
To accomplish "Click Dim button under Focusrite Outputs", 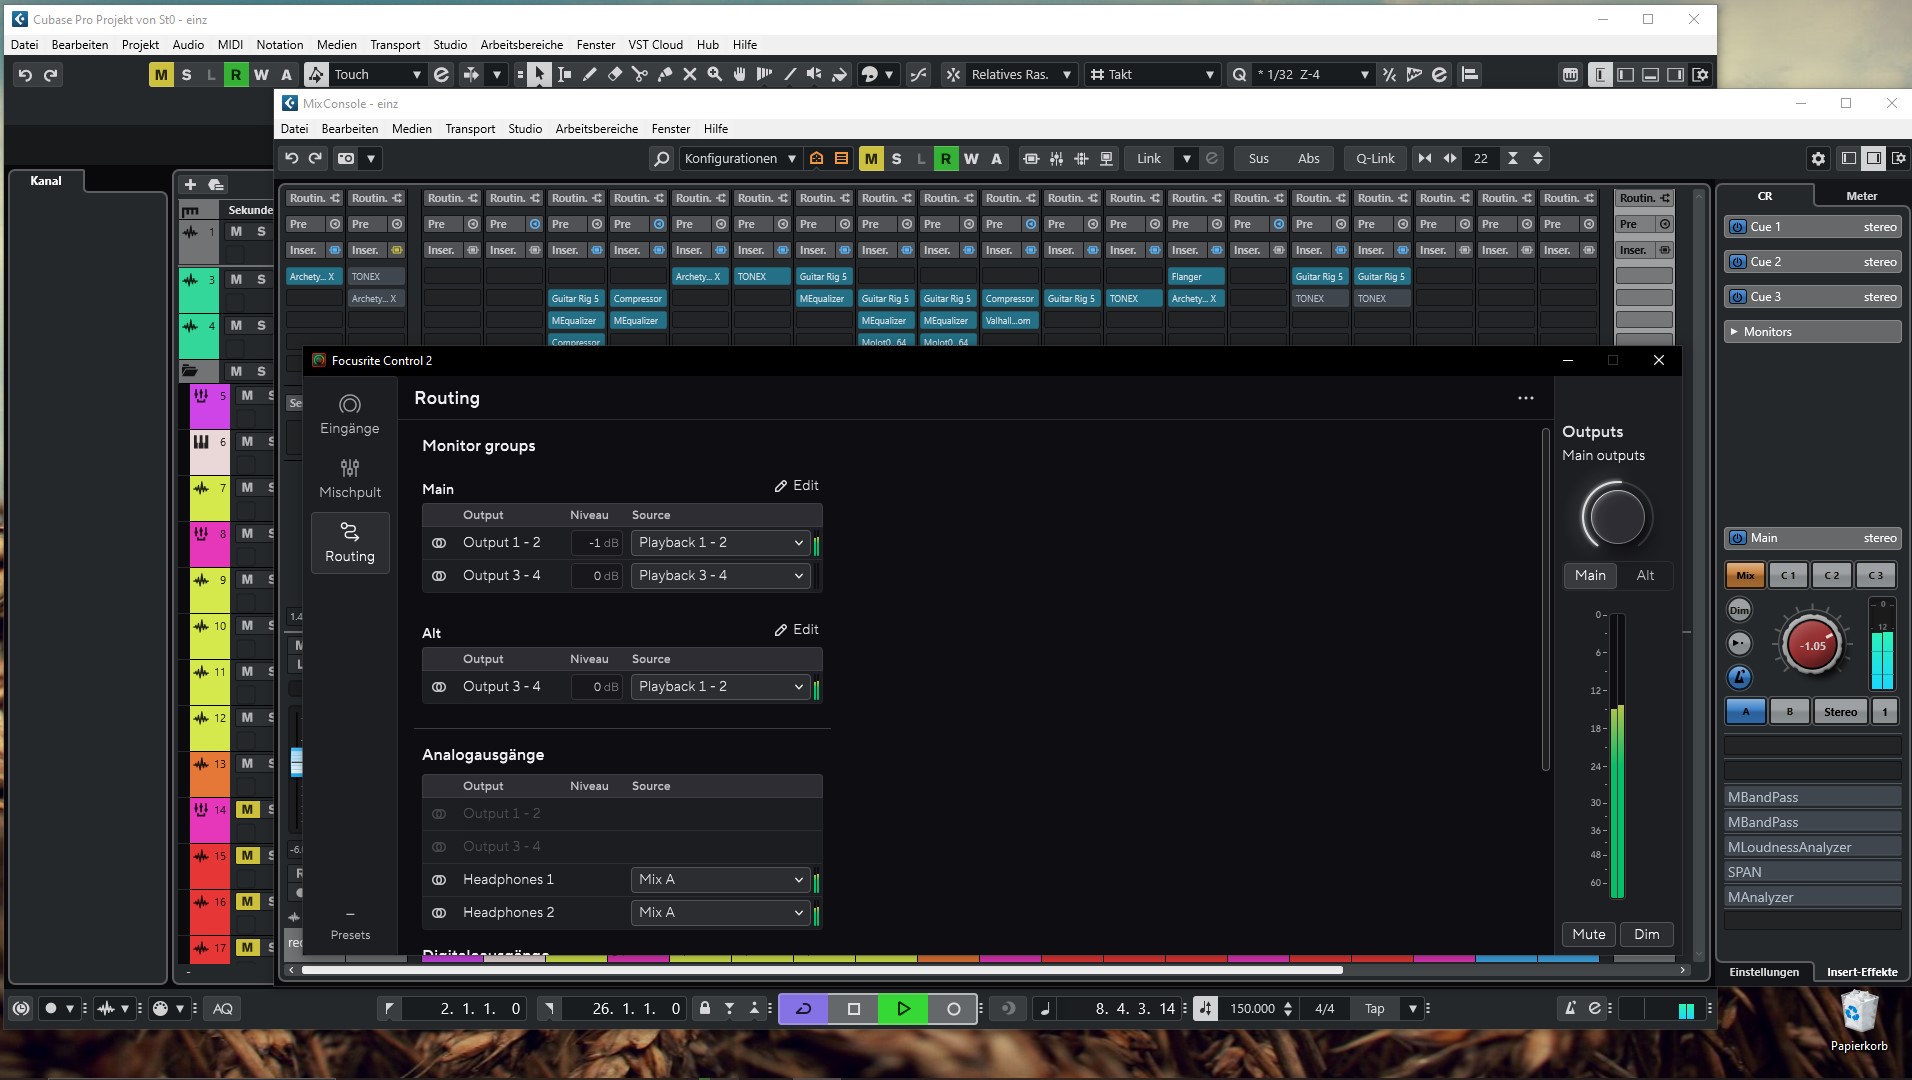I will [x=1646, y=934].
